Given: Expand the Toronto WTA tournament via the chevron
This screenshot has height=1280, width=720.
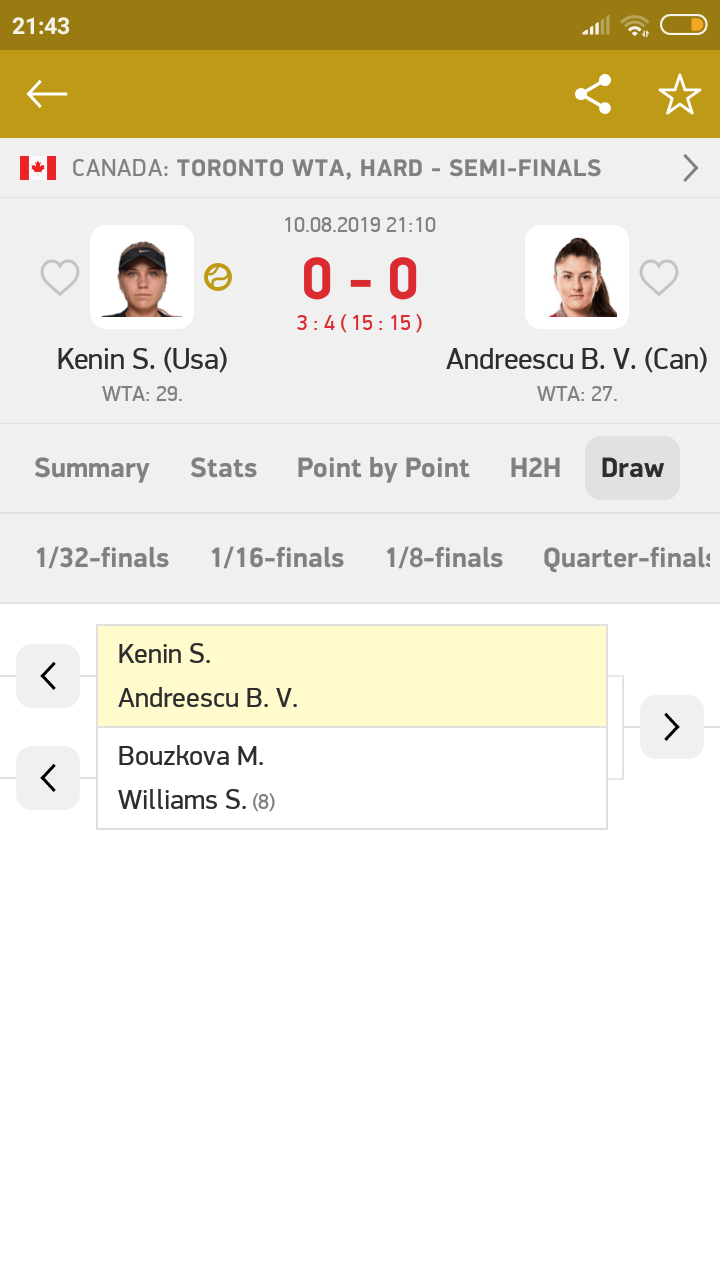Looking at the screenshot, I should (690, 168).
